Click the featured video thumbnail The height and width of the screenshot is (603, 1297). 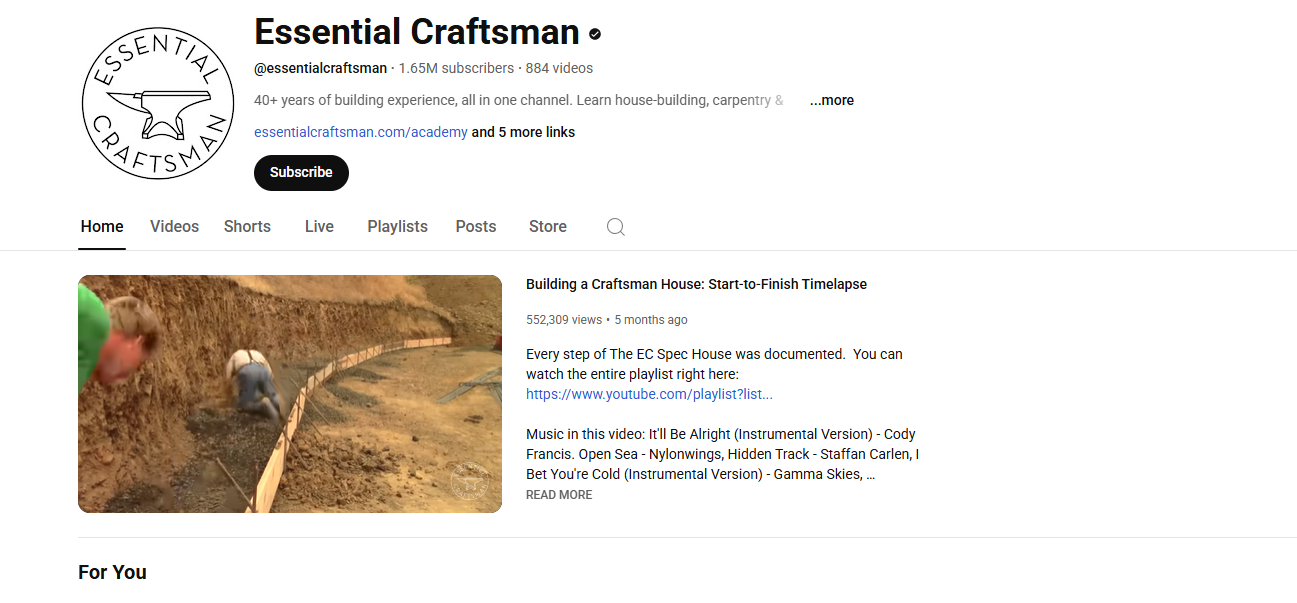point(289,393)
